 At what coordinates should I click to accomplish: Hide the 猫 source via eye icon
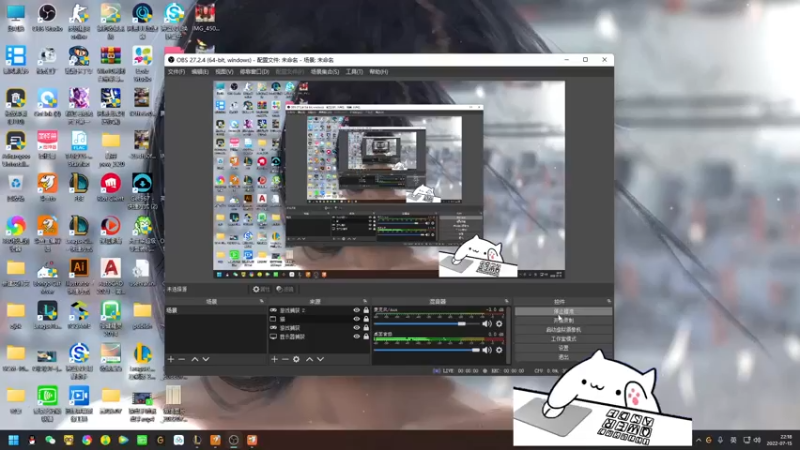pos(357,319)
